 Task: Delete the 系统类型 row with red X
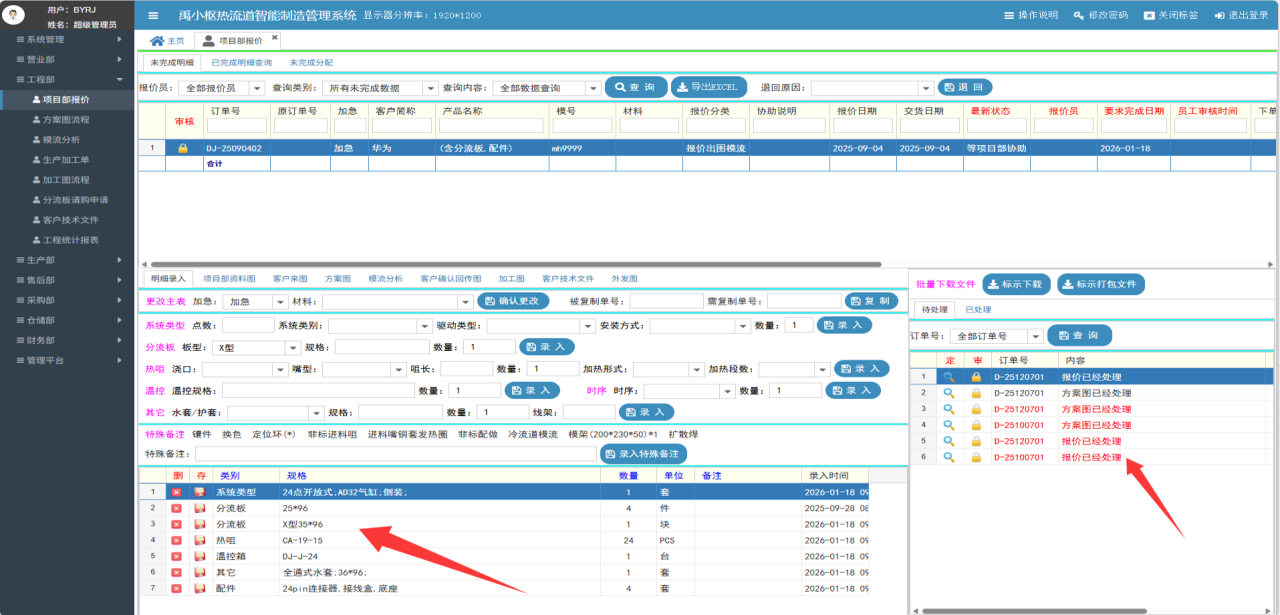click(176, 492)
